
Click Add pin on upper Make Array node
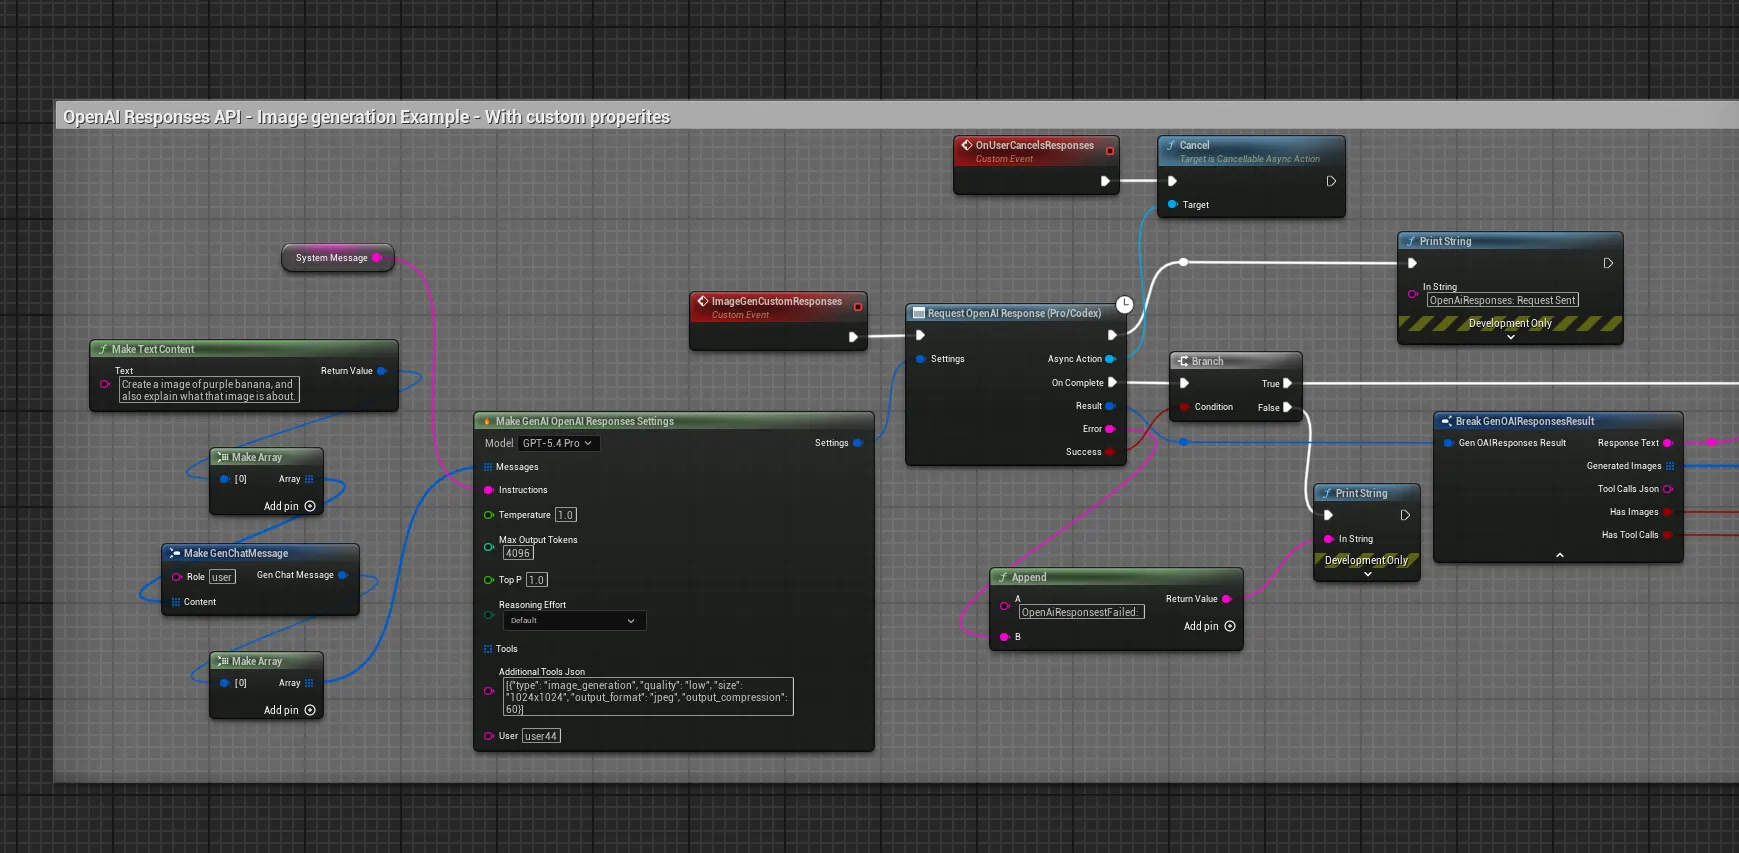[290, 506]
